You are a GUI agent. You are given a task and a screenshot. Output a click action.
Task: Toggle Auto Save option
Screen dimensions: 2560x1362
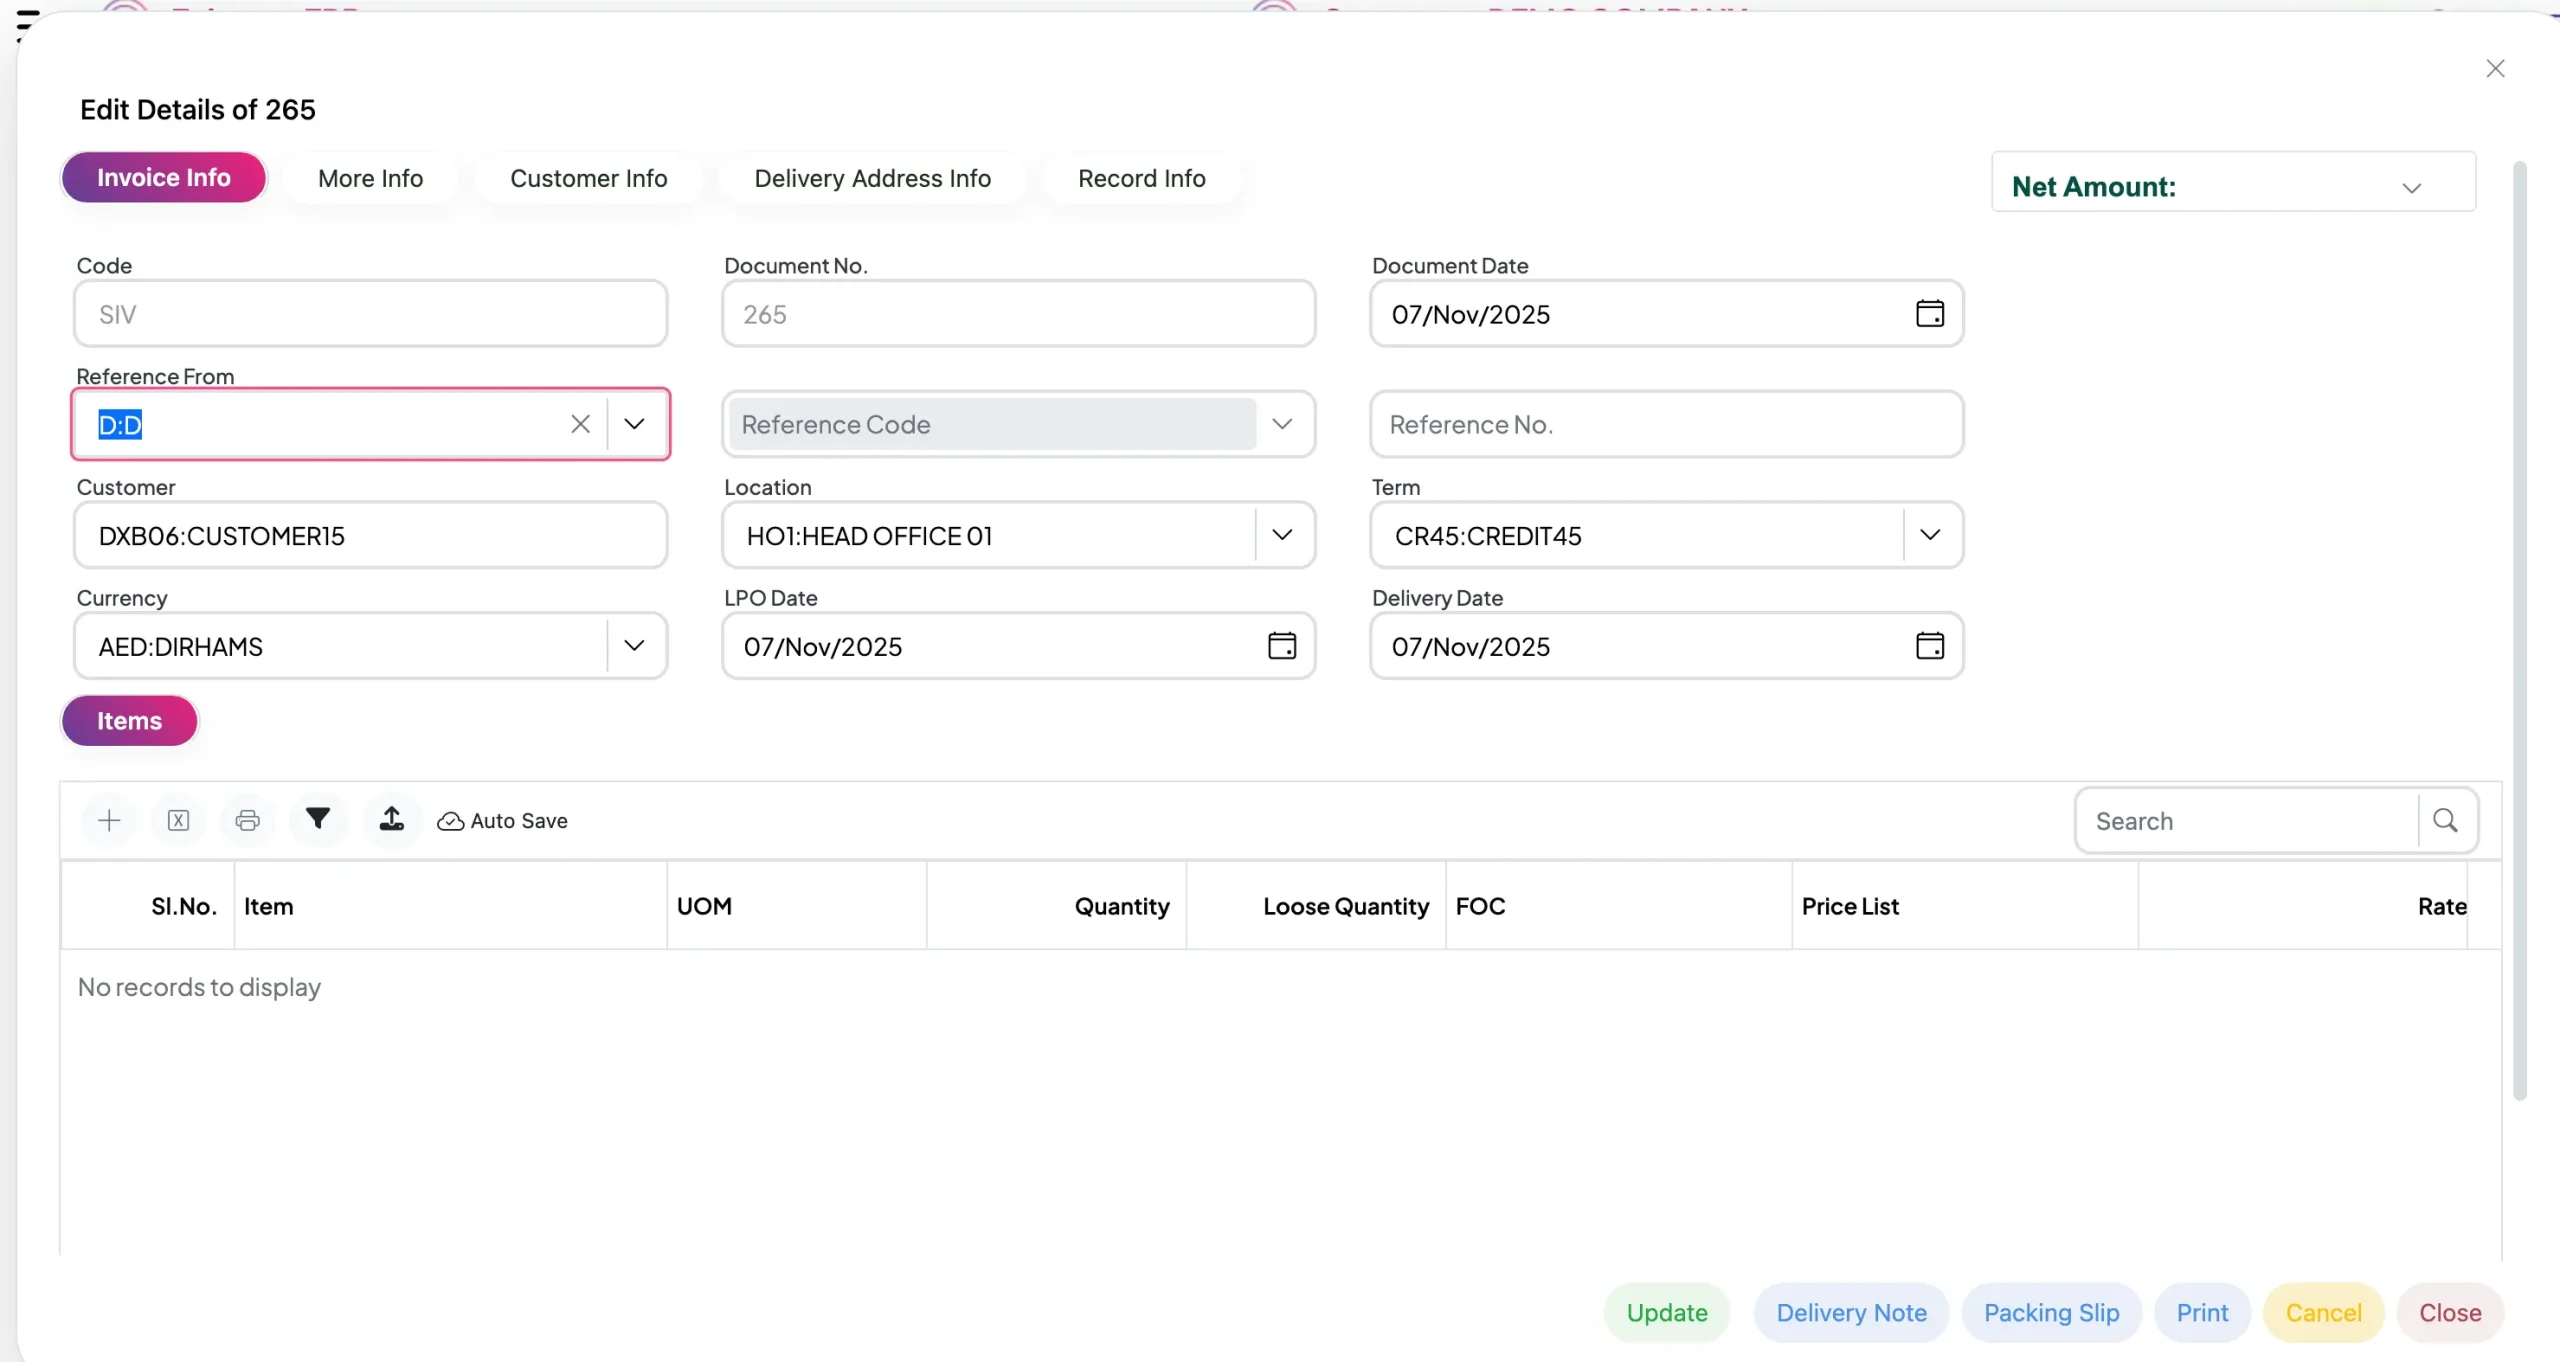click(503, 821)
